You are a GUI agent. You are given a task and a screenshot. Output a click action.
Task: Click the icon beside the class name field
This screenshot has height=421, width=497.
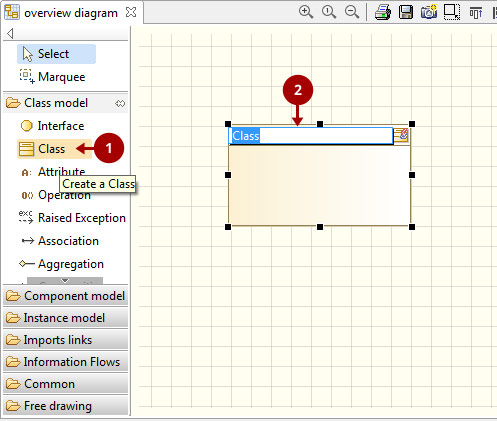tap(401, 135)
